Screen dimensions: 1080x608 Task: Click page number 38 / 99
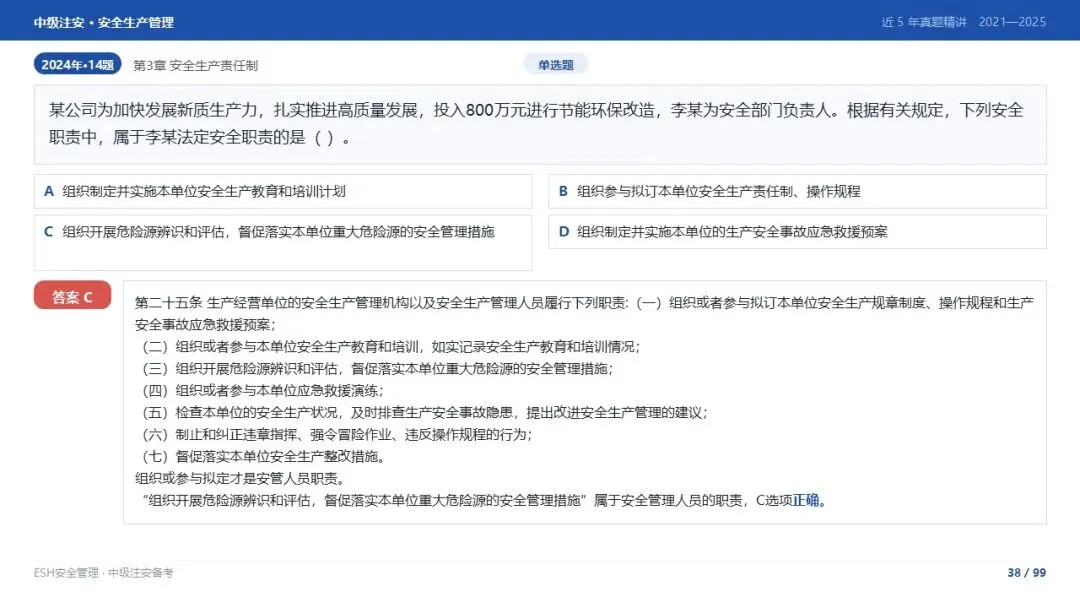tap(1026, 572)
